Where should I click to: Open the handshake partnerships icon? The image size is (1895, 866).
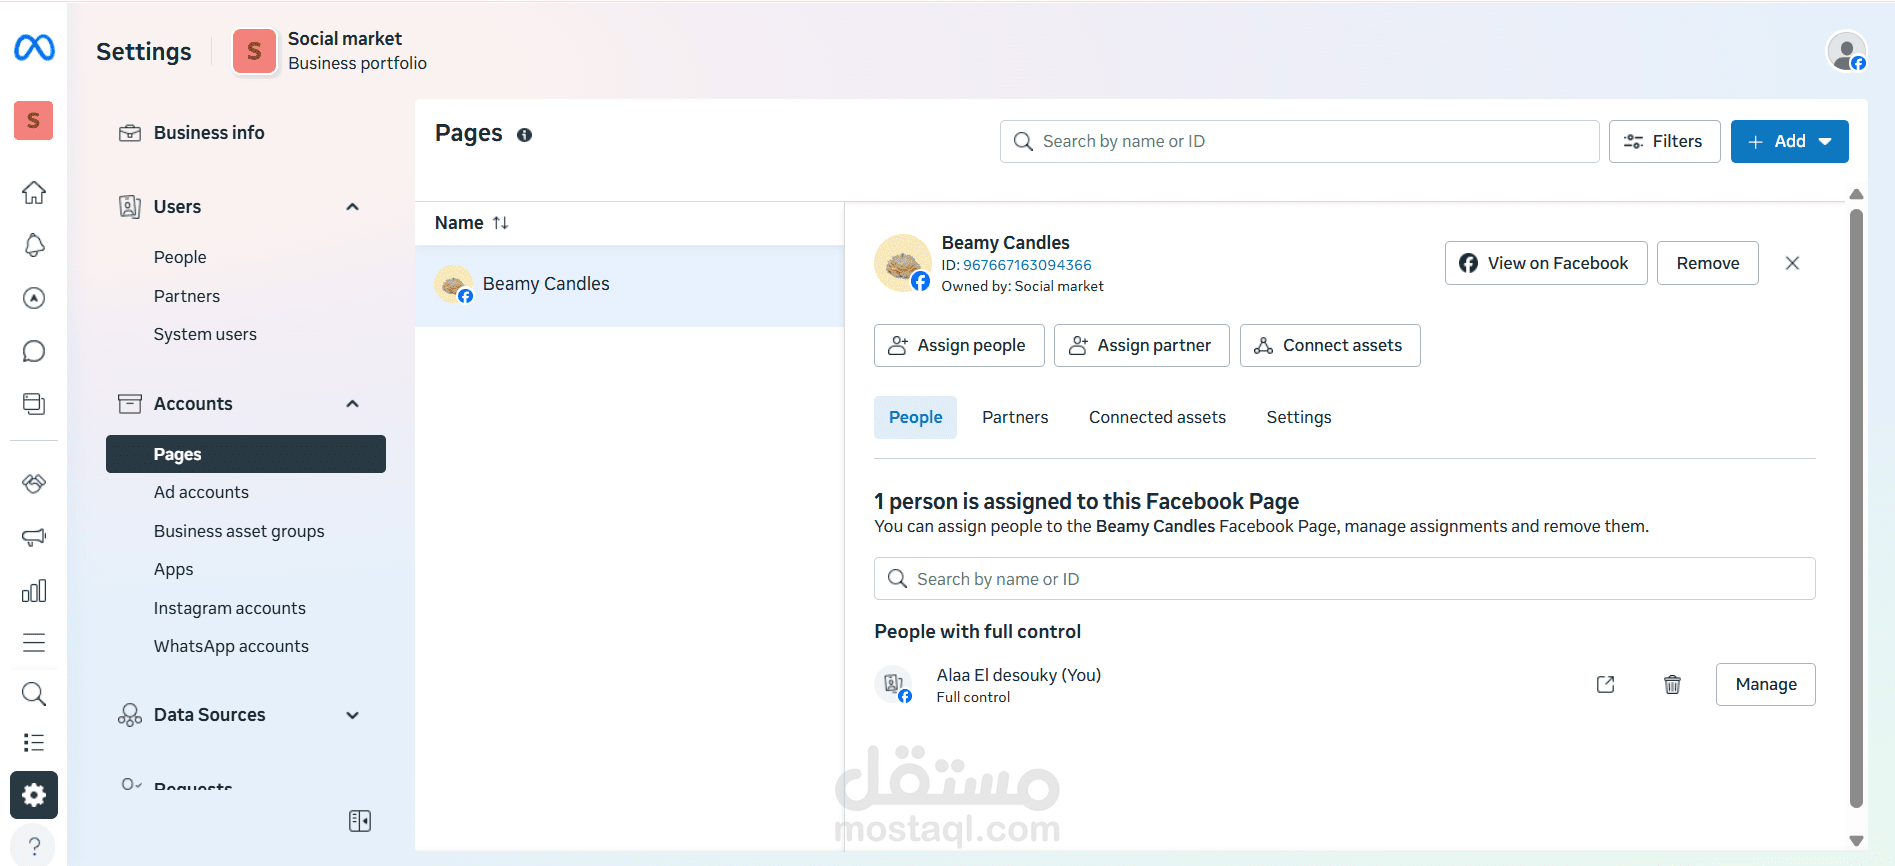click(x=34, y=484)
